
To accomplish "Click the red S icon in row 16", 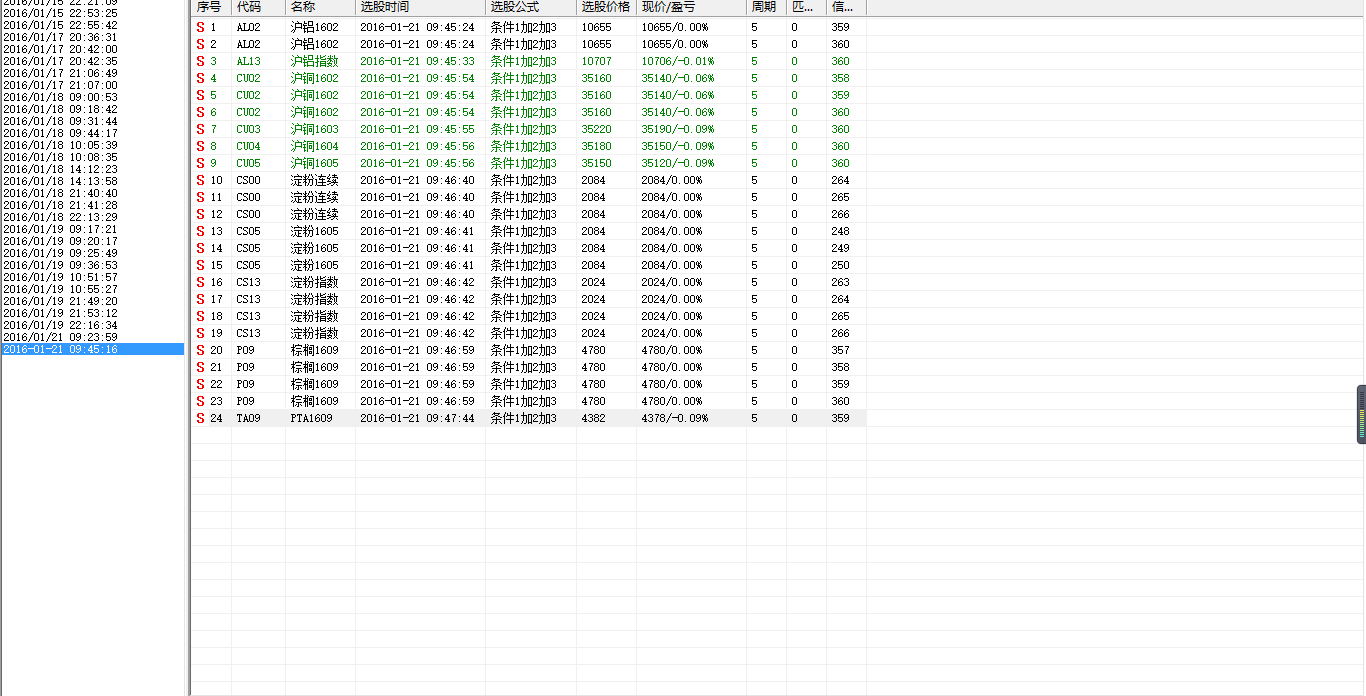I will pyautogui.click(x=200, y=282).
